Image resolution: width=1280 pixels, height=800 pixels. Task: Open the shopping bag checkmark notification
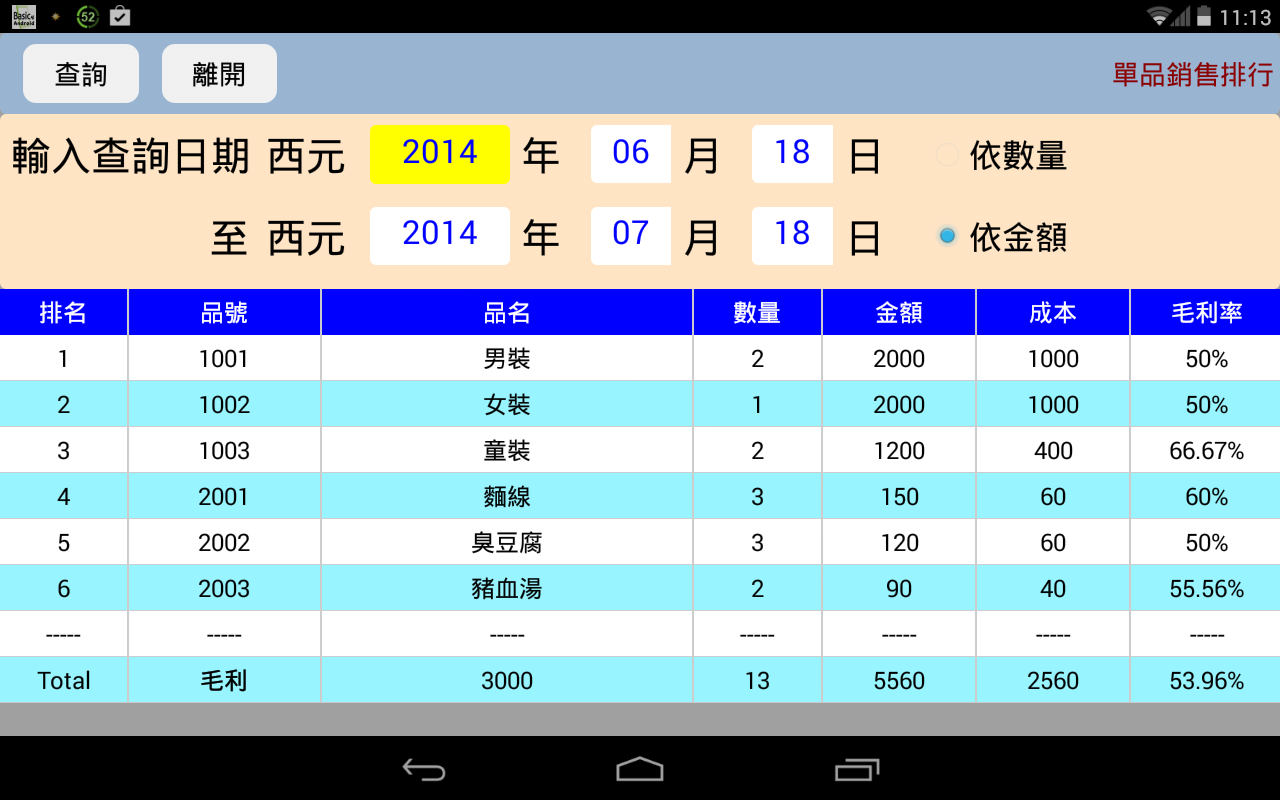(x=120, y=16)
